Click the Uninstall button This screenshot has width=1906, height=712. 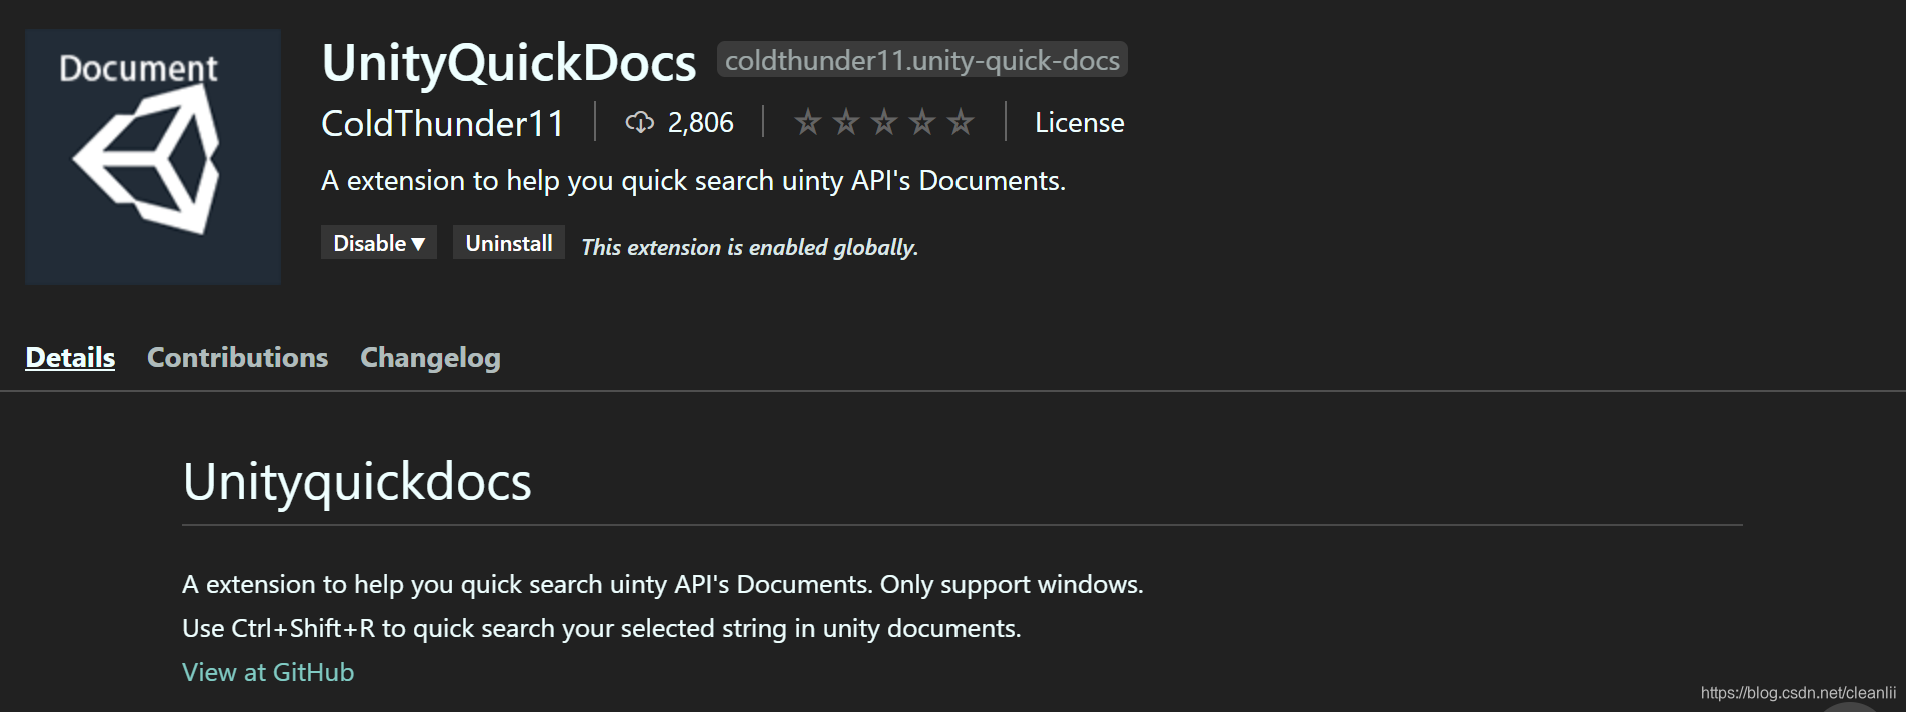[509, 243]
